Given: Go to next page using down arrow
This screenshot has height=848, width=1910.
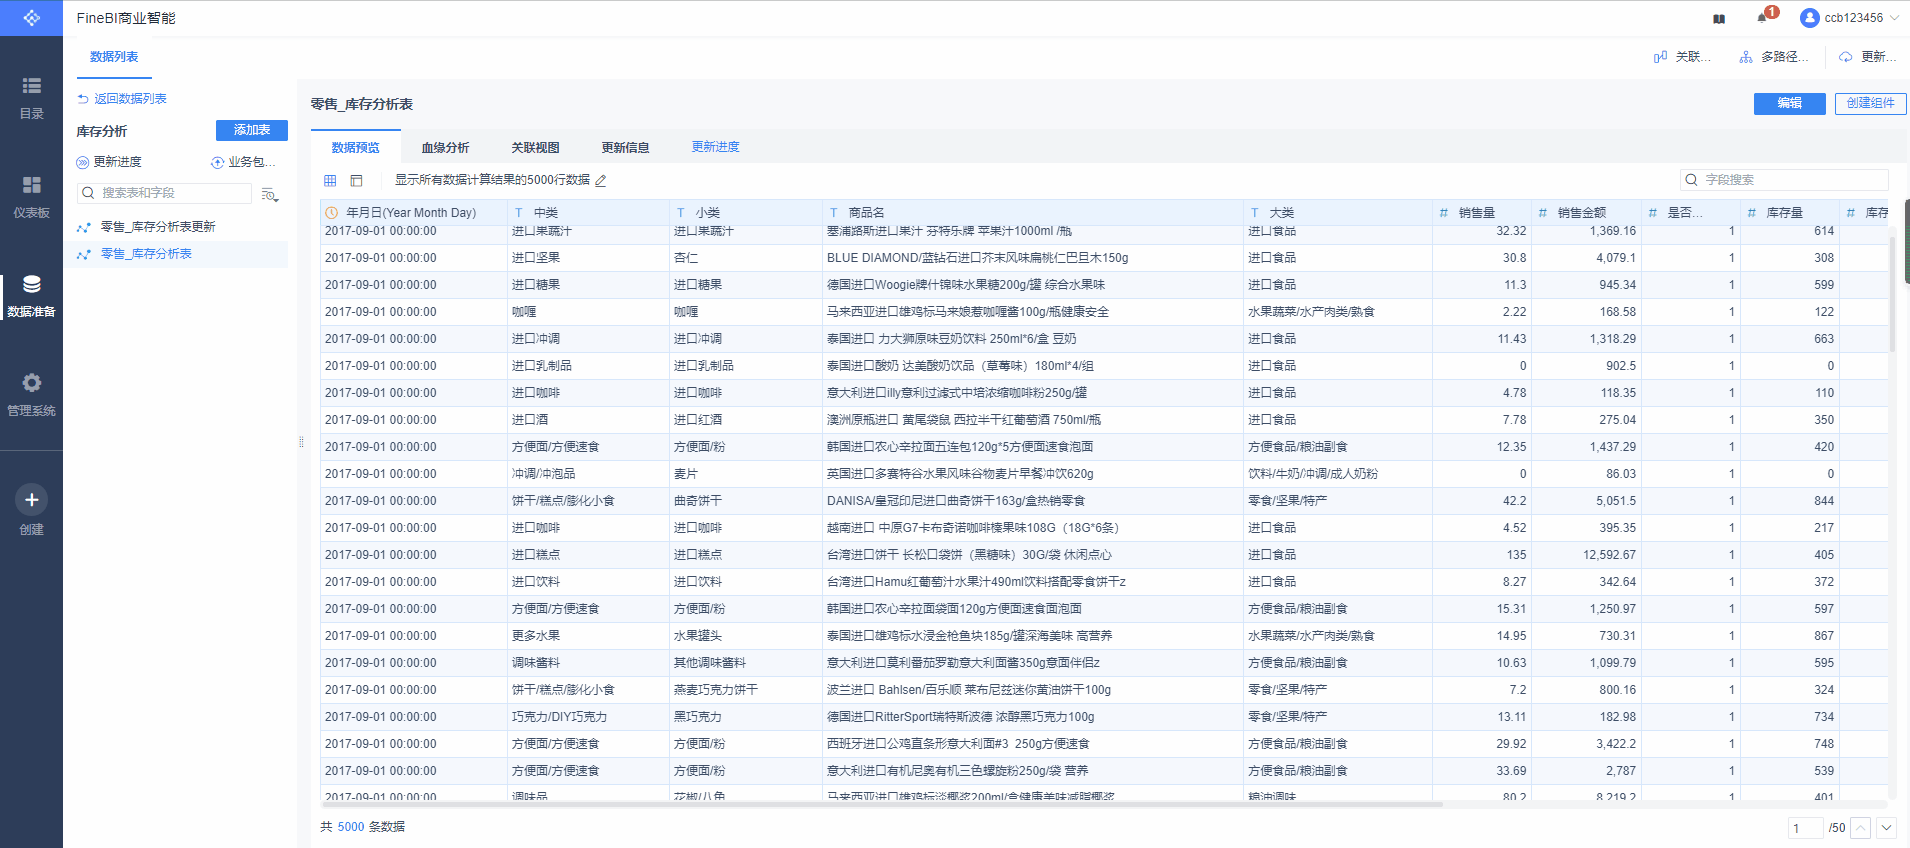Looking at the screenshot, I should [x=1886, y=828].
